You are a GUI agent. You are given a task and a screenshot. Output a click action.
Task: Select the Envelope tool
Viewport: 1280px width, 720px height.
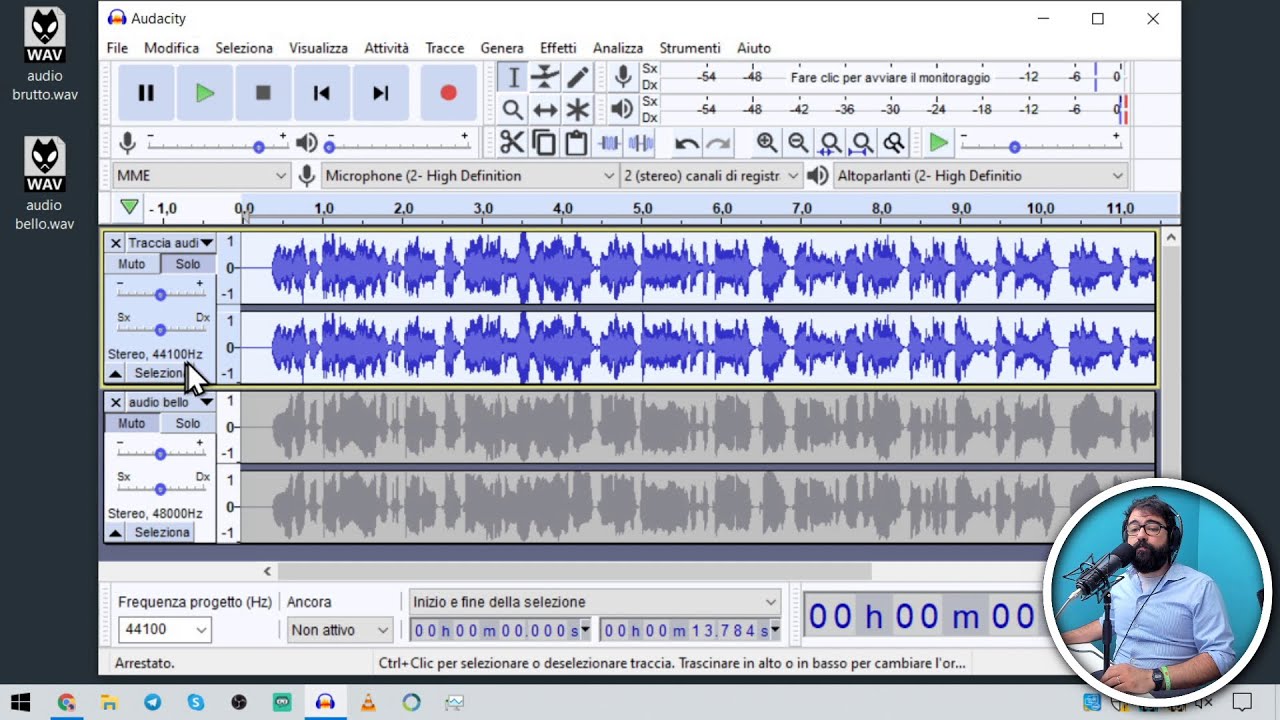pyautogui.click(x=545, y=77)
